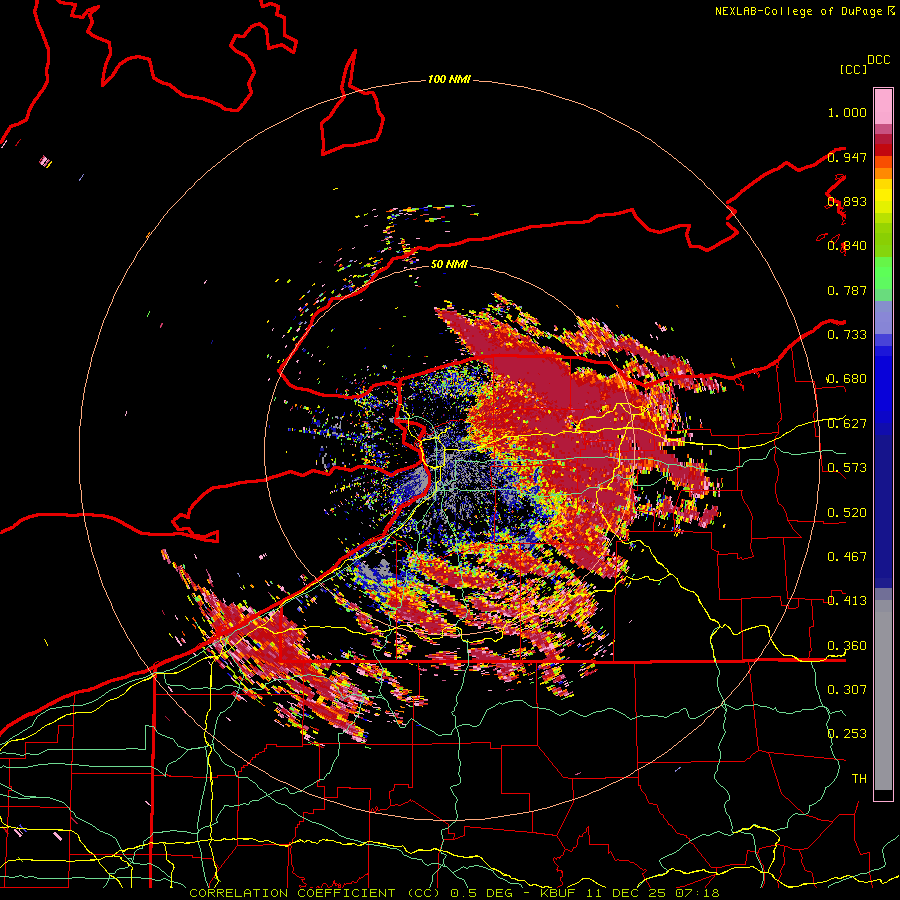
Task: Click the 1.000 scale value
Action: pyautogui.click(x=847, y=112)
